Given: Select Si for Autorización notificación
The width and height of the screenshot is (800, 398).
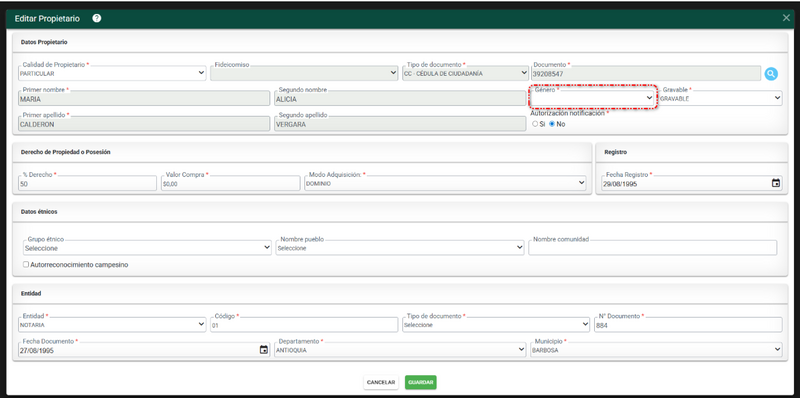Looking at the screenshot, I should tap(535, 124).
